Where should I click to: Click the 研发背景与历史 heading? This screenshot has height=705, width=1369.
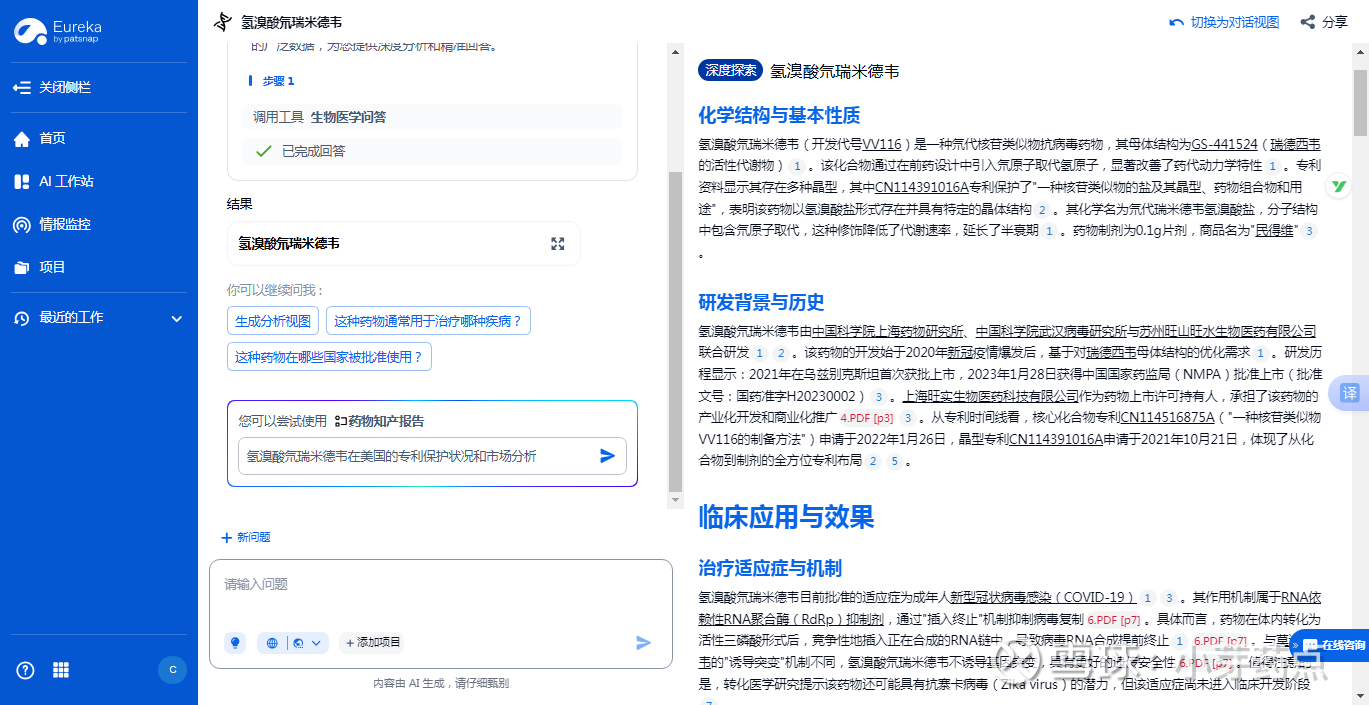(x=761, y=303)
